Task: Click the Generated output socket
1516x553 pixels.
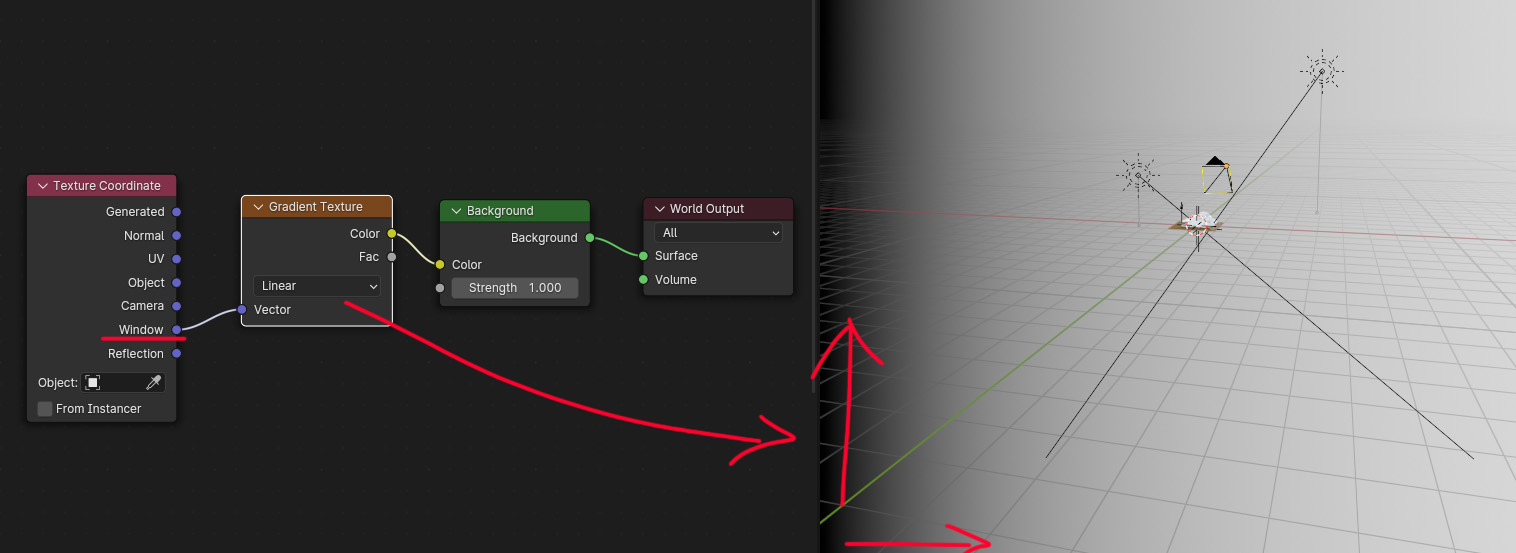Action: pyautogui.click(x=176, y=212)
